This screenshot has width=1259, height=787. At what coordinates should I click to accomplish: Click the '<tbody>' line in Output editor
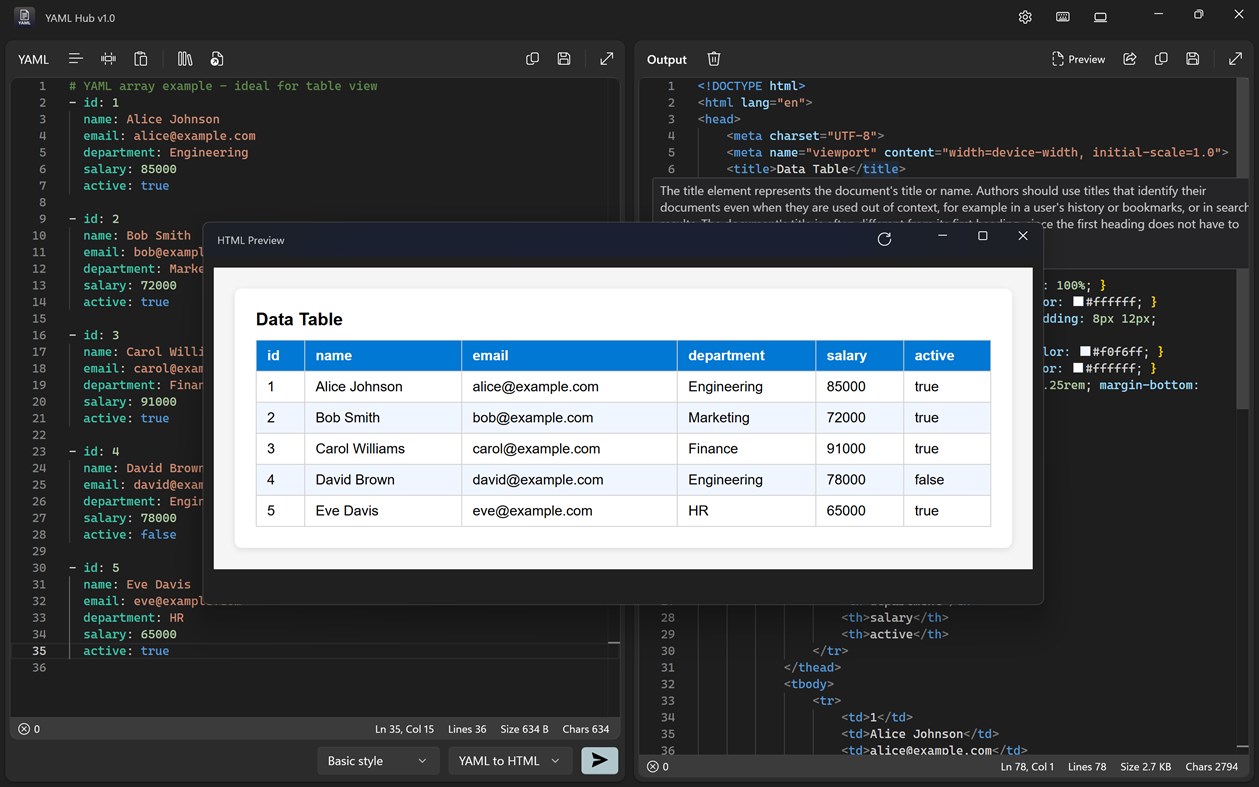coord(809,684)
